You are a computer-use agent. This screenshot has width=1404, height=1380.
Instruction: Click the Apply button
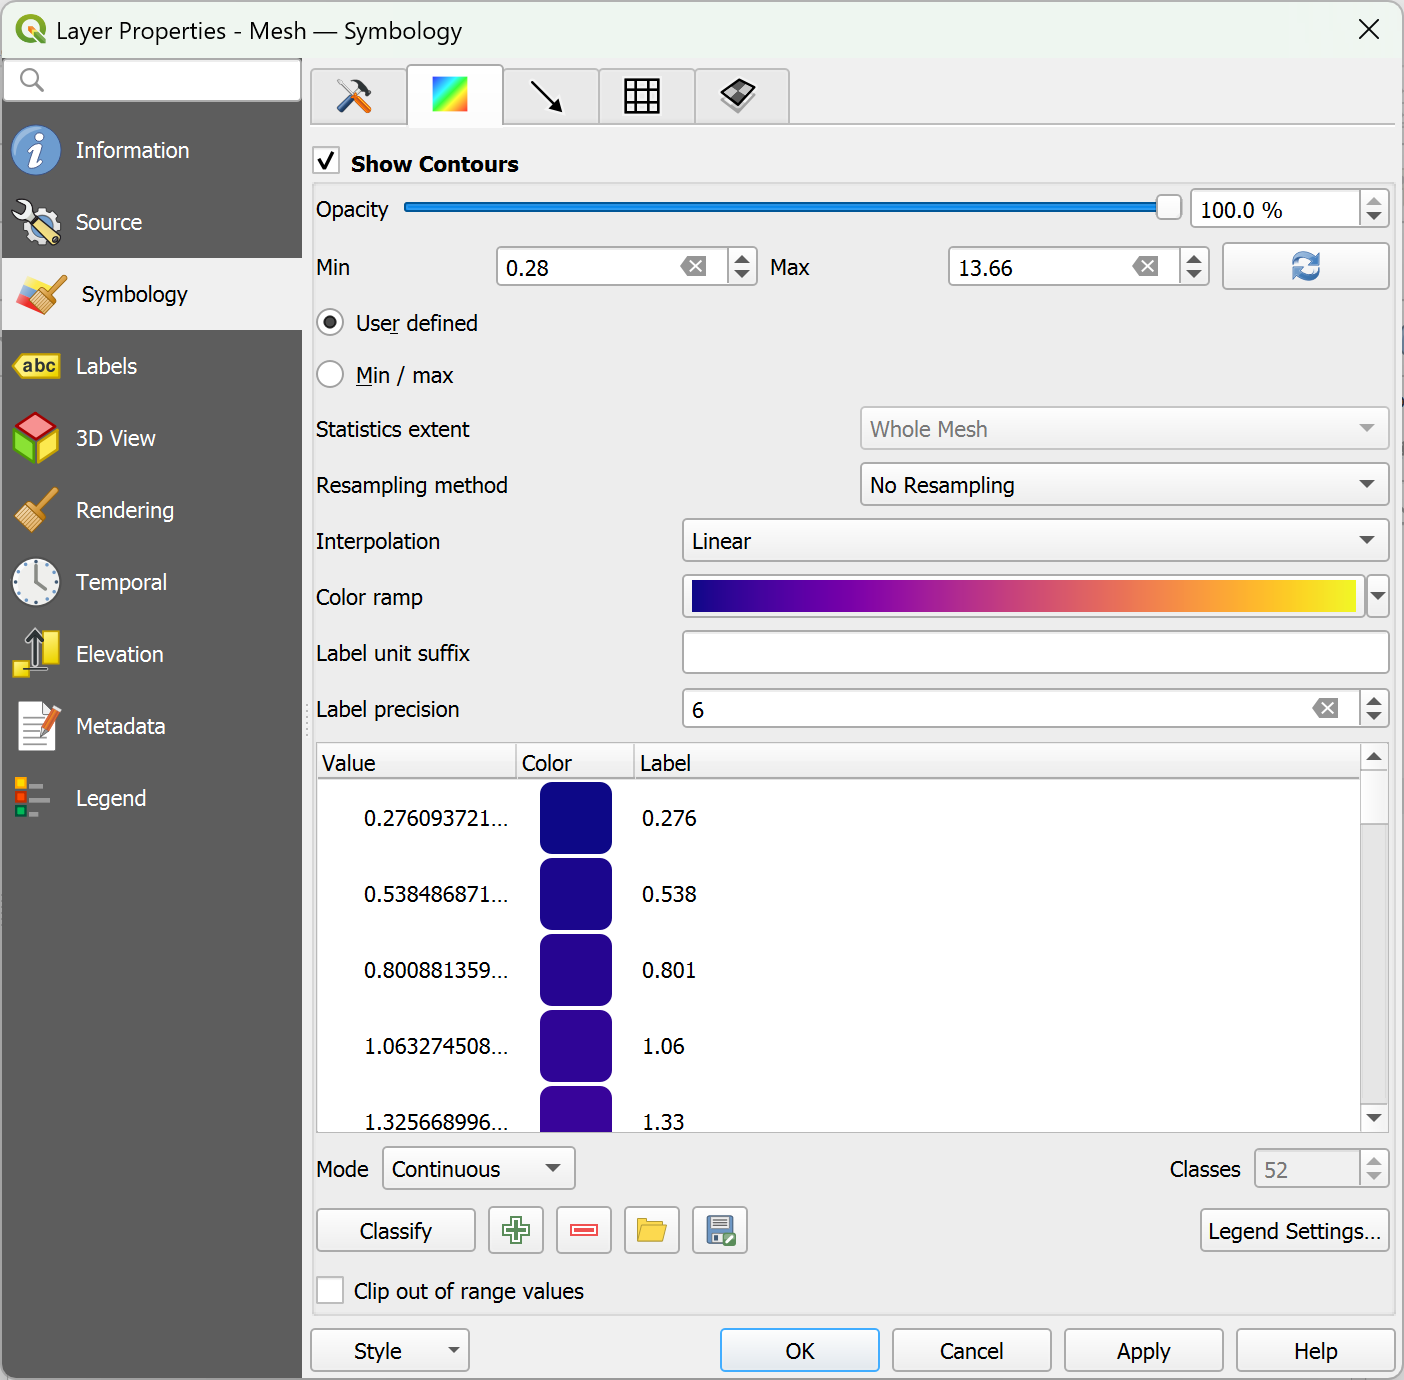[1143, 1351]
